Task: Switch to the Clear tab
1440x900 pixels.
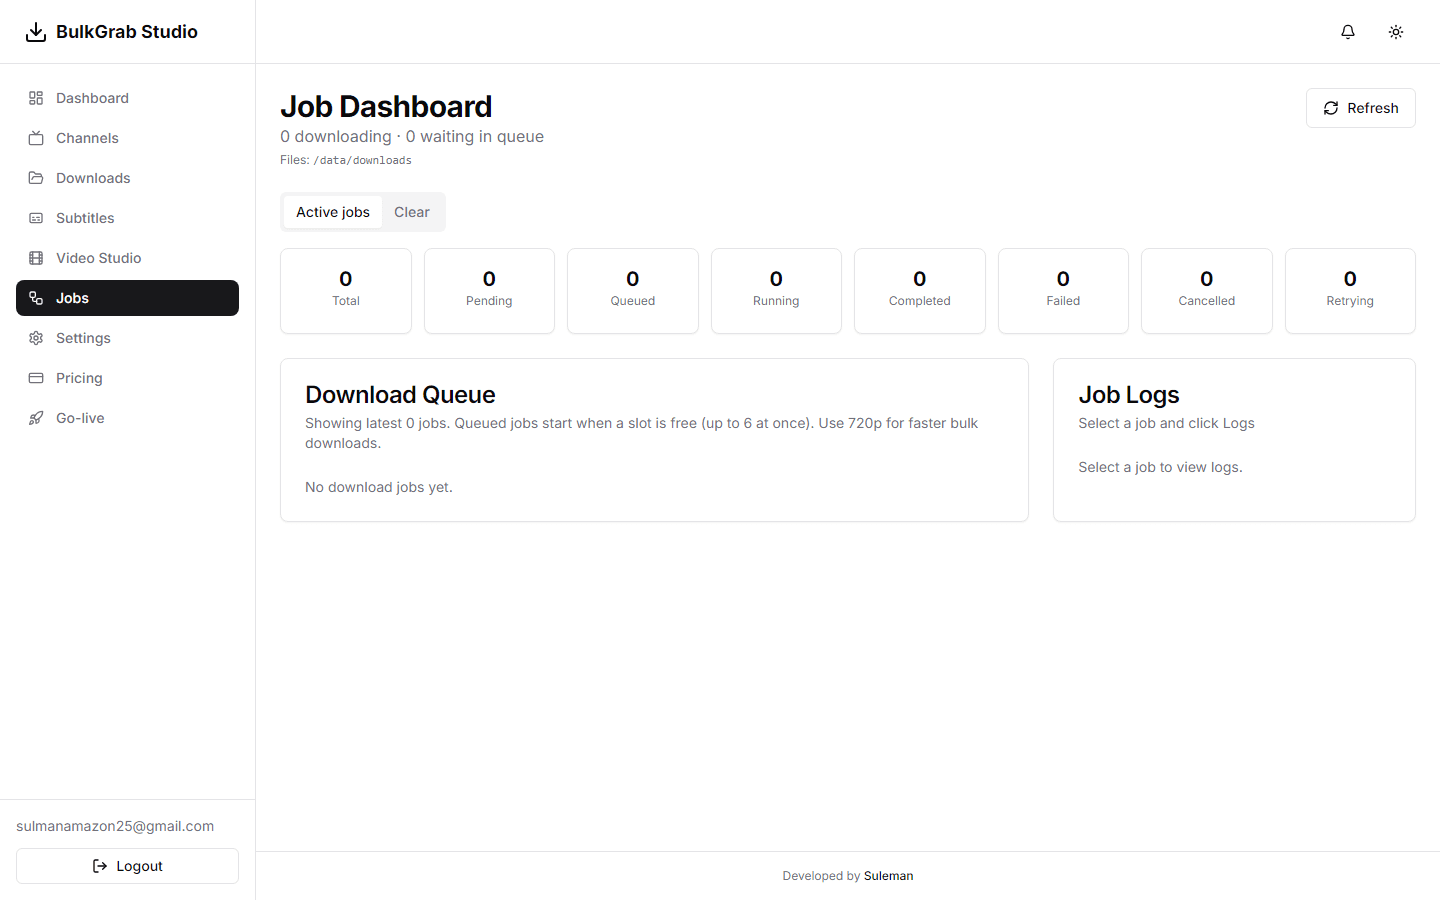Action: point(412,212)
